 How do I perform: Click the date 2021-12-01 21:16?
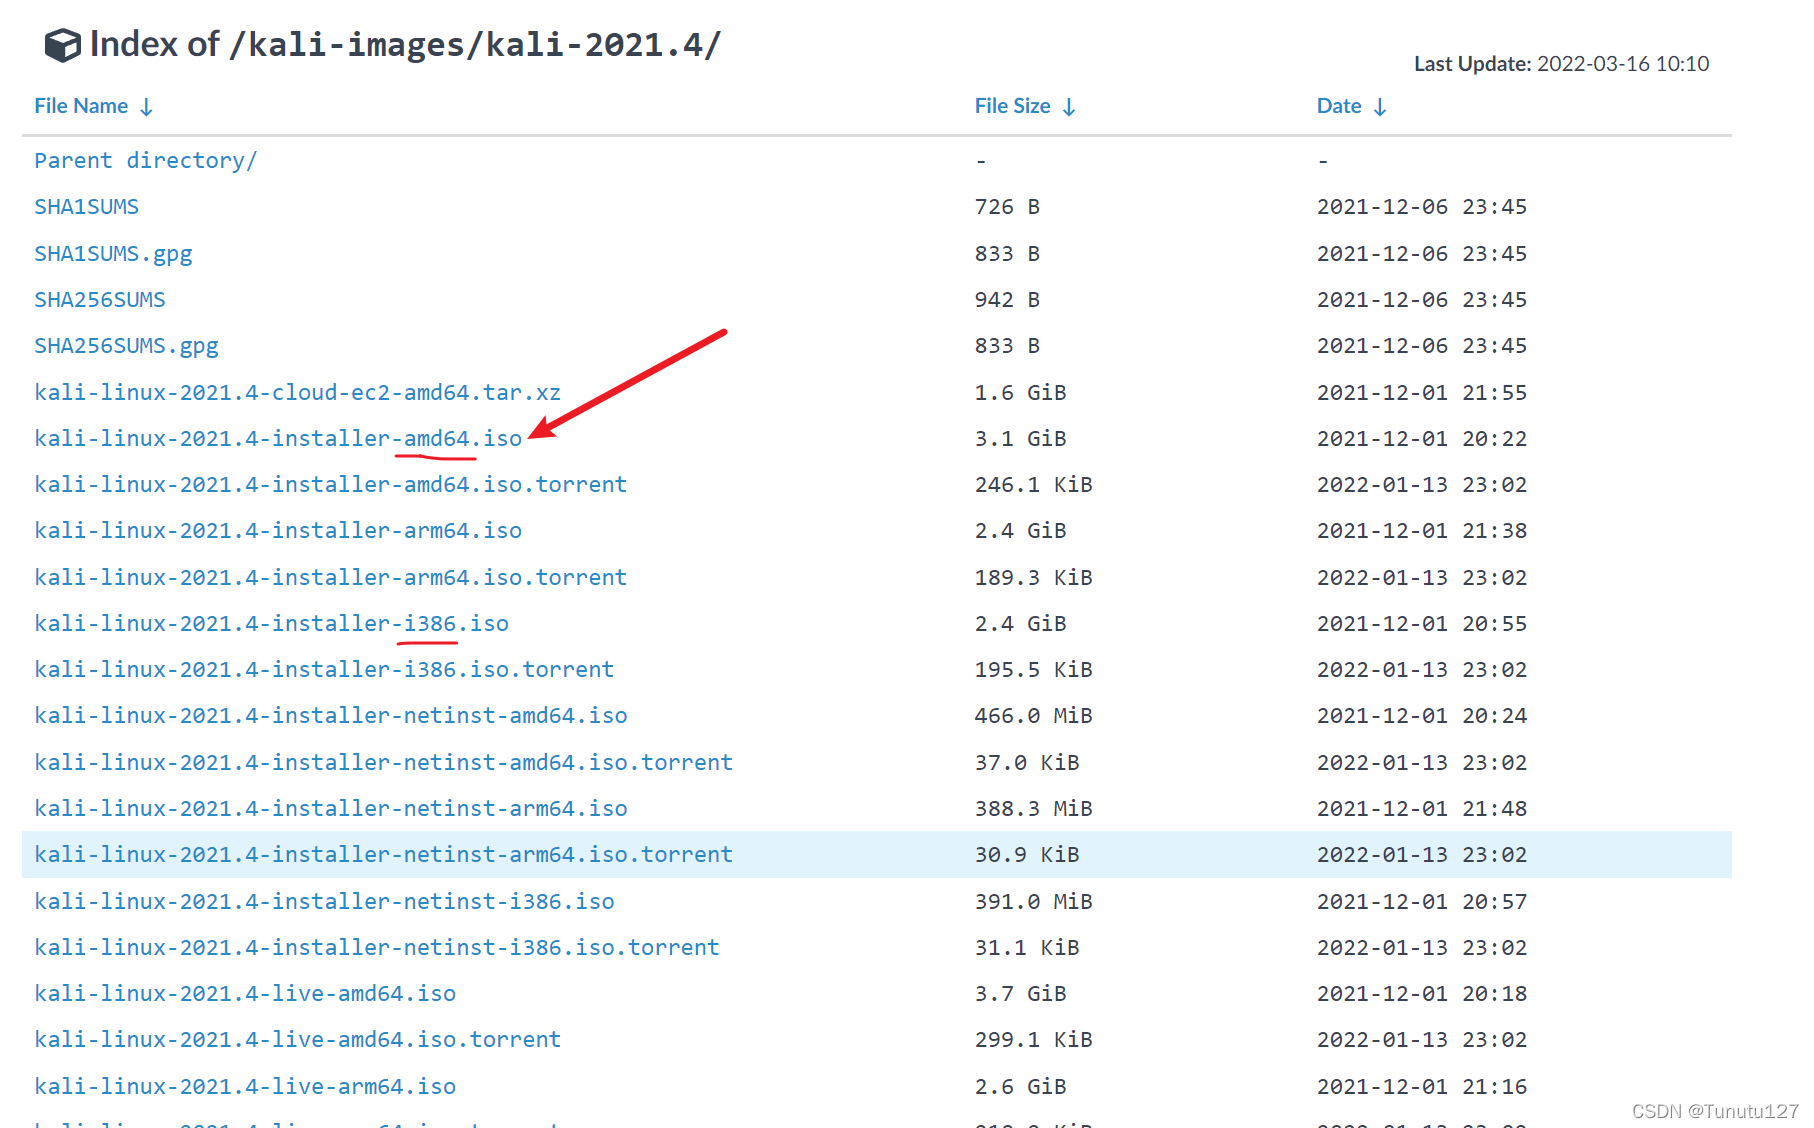click(x=1422, y=1087)
